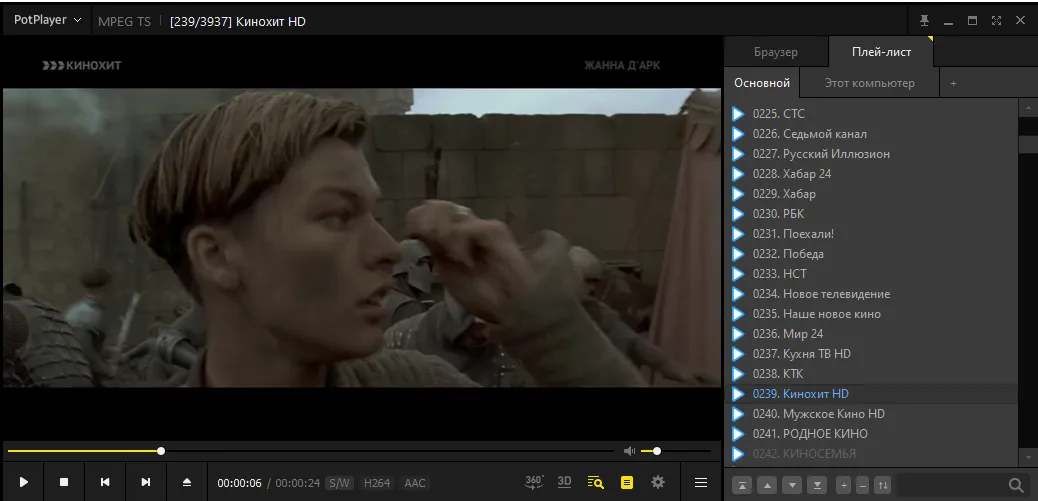The height and width of the screenshot is (501, 1038).
Task: Open the playlist search icon in the control bar
Action: coord(596,482)
